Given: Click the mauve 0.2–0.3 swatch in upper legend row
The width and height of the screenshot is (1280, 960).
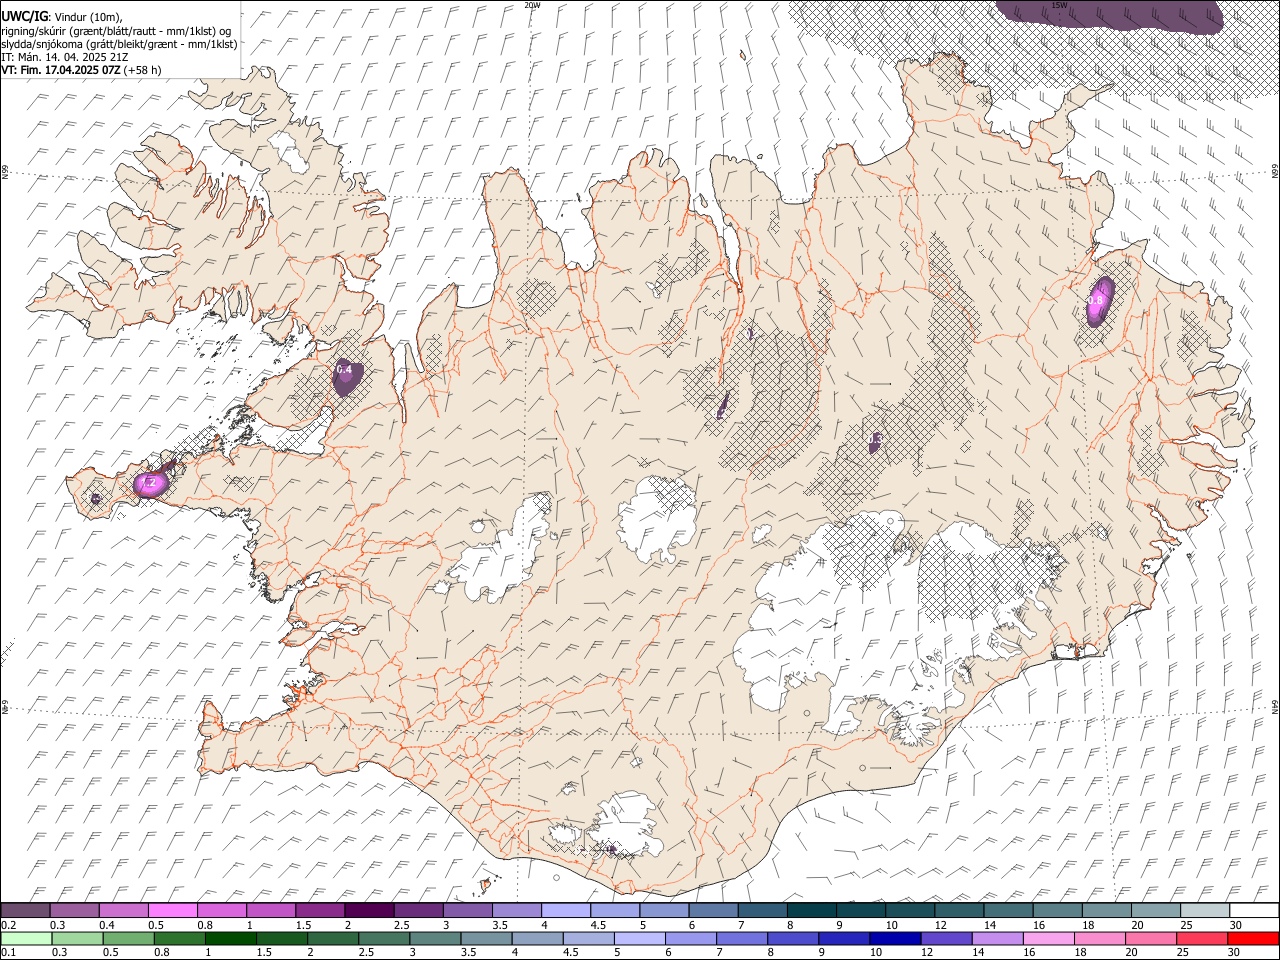Looking at the screenshot, I should tap(25, 910).
